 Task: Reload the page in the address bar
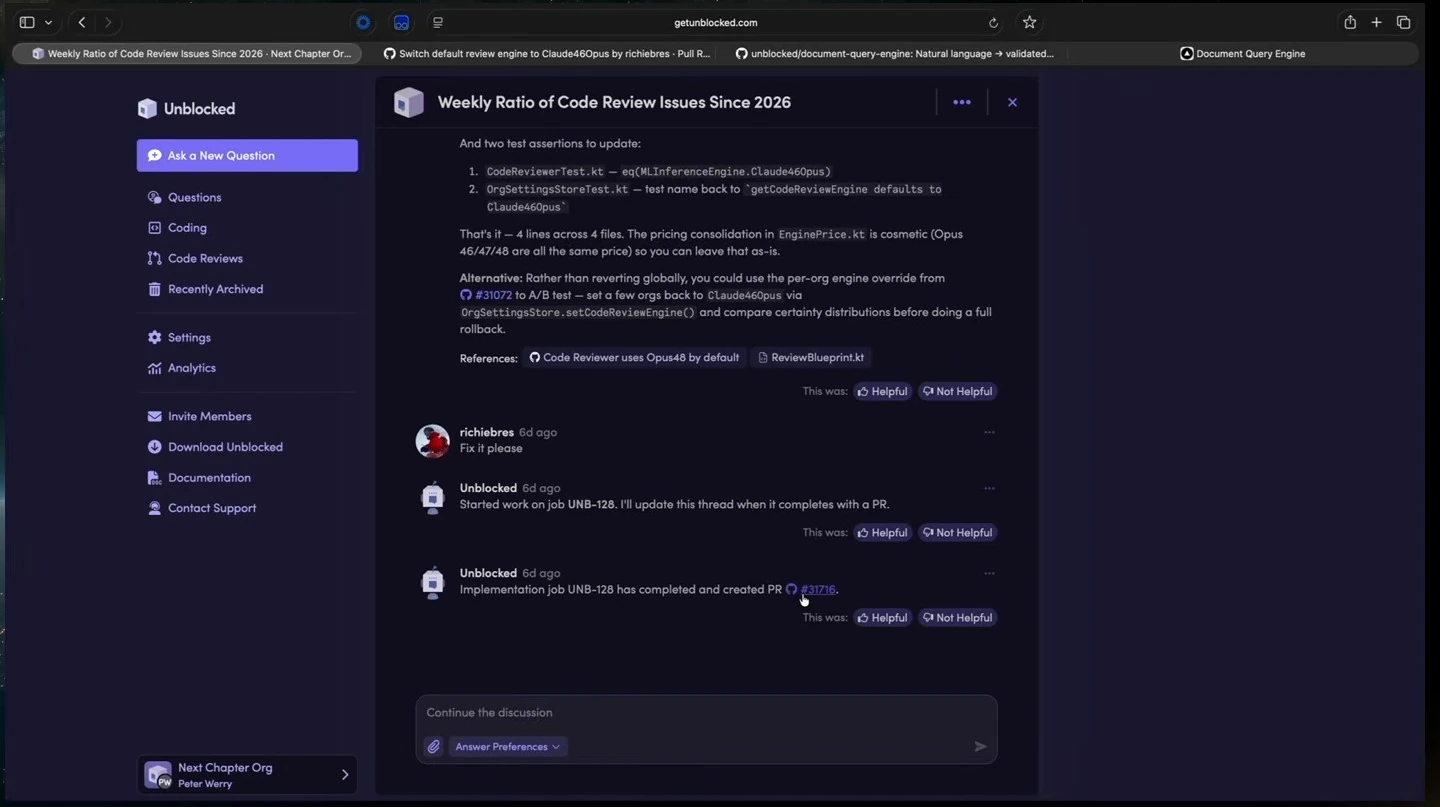click(993, 23)
